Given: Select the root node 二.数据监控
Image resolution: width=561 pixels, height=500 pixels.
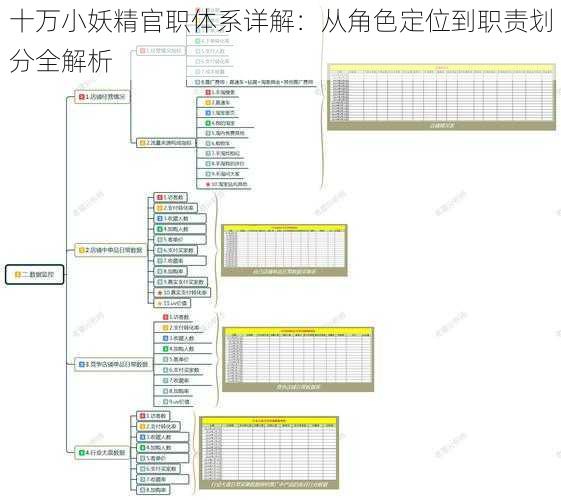Looking at the screenshot, I should (35, 275).
